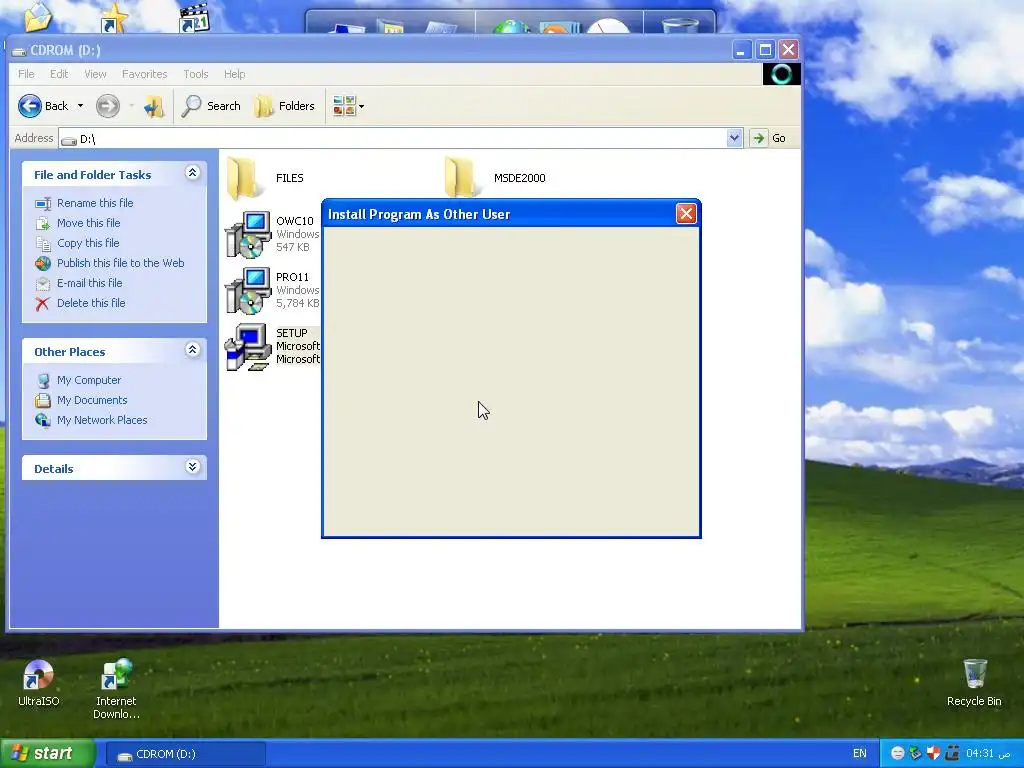Collapse the File and Folder Tasks panel
This screenshot has height=768, width=1024.
pyautogui.click(x=192, y=173)
